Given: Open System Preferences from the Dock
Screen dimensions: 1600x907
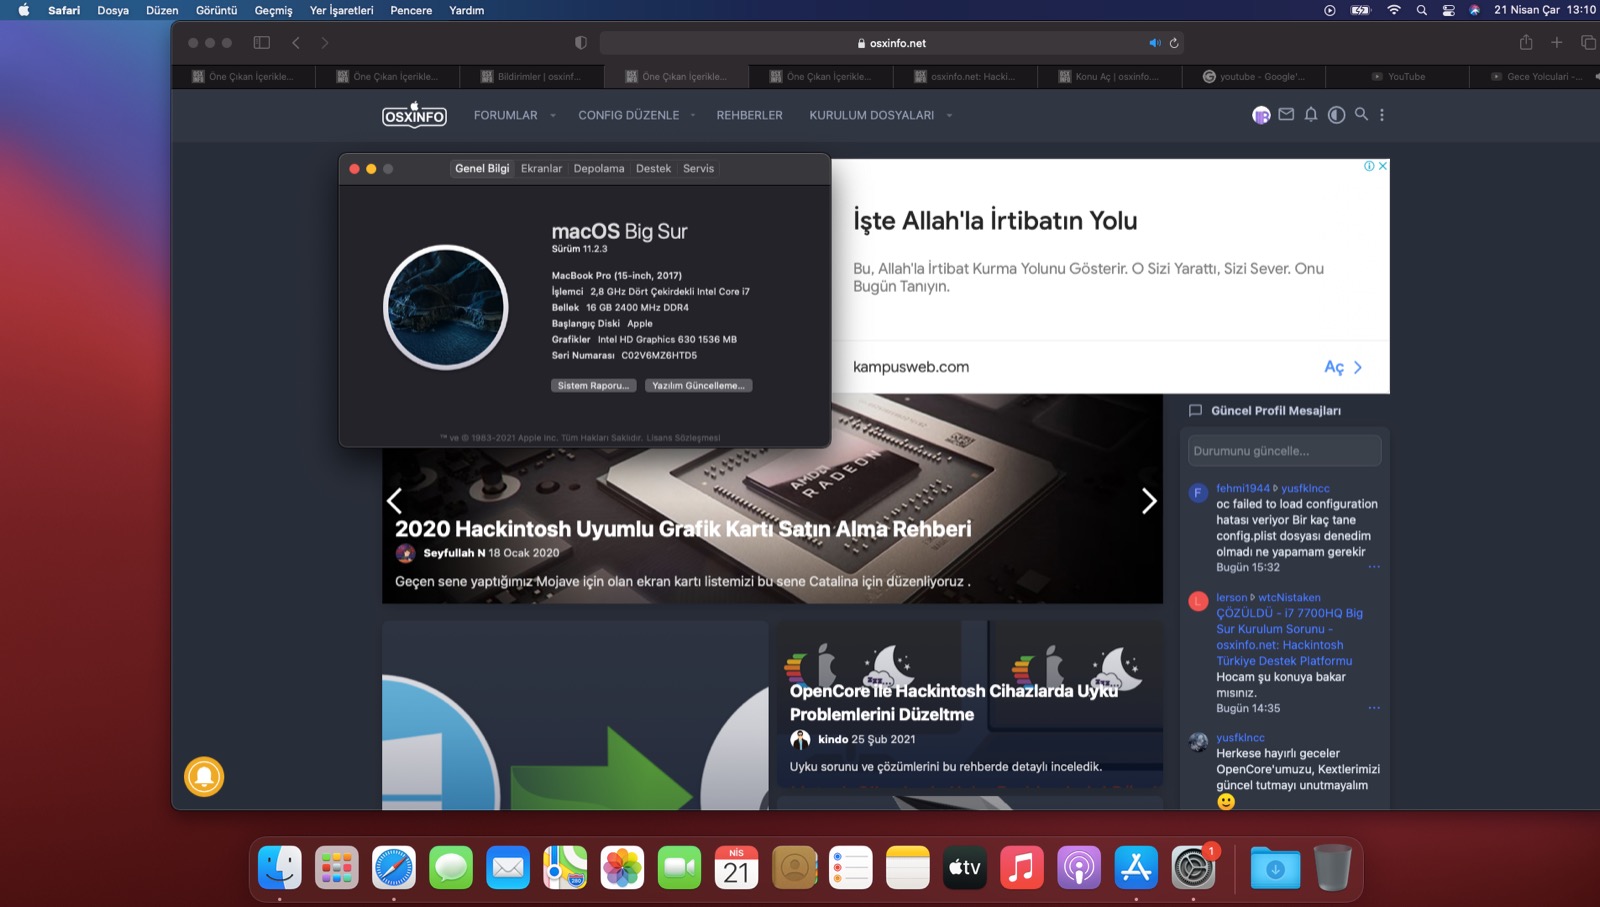Looking at the screenshot, I should (x=1193, y=867).
